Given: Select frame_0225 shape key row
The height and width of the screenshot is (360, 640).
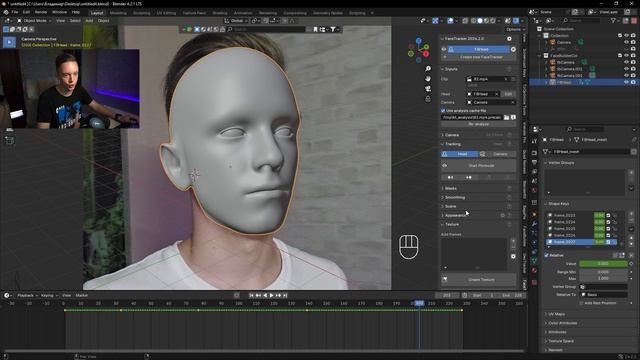Looking at the screenshot, I should pos(581,229).
